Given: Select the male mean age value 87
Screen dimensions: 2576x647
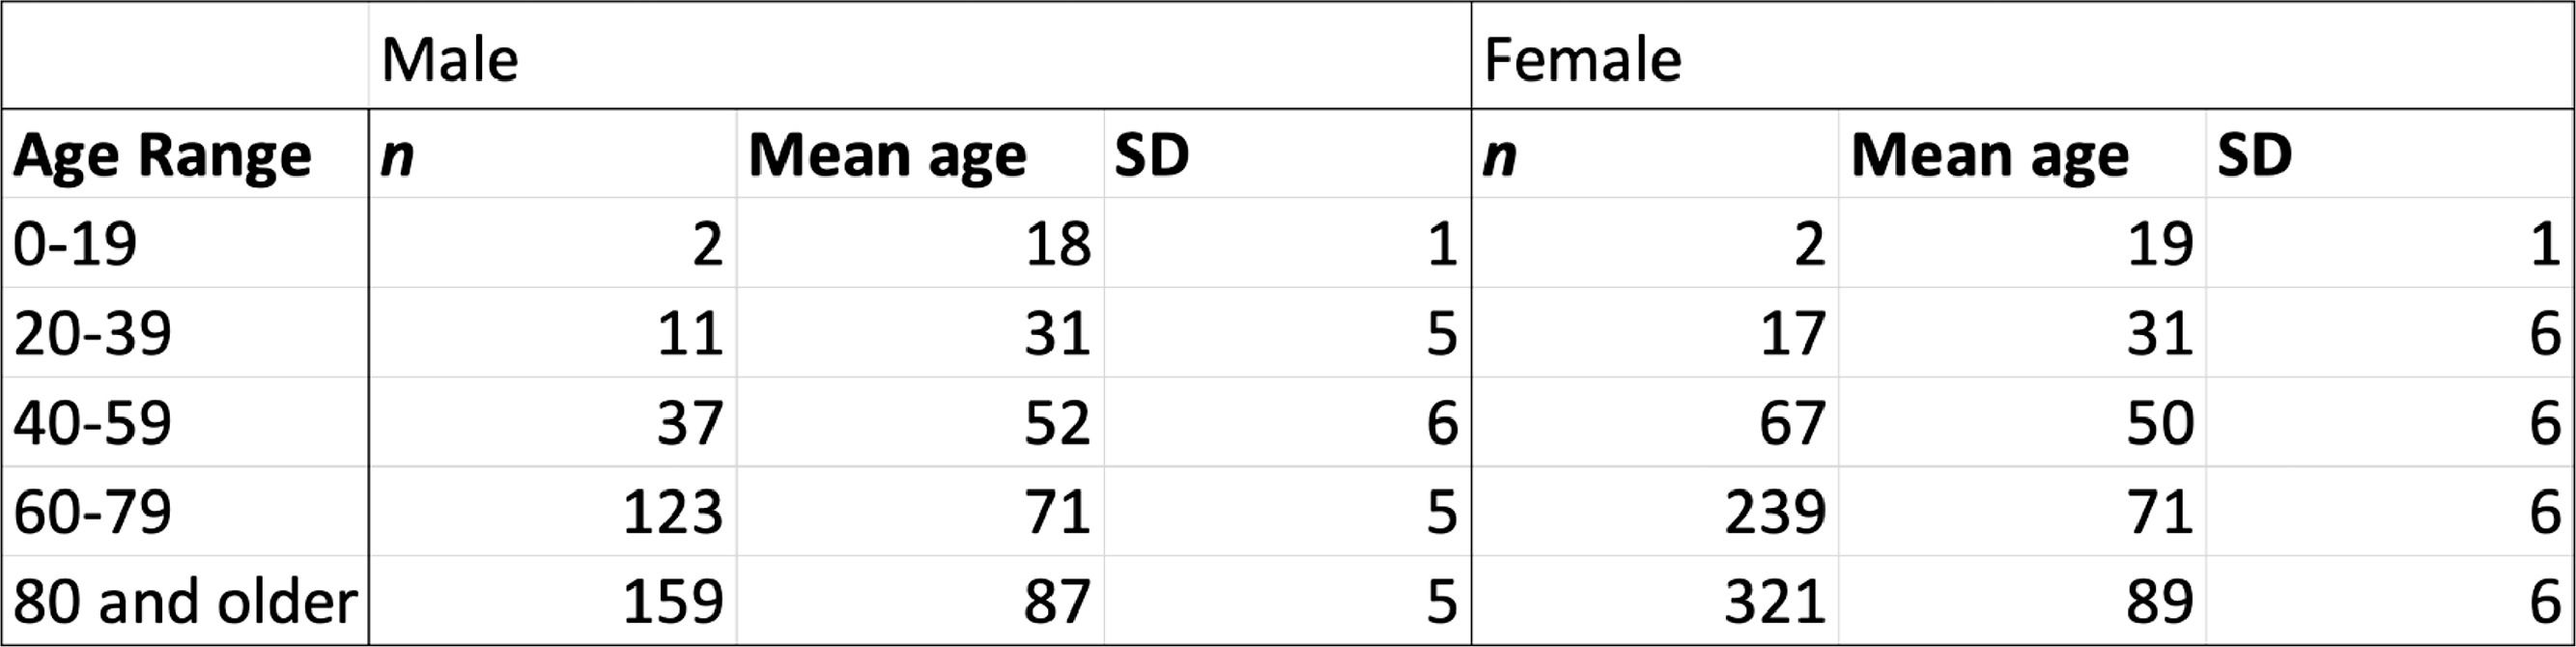Looking at the screenshot, I should point(1056,602).
